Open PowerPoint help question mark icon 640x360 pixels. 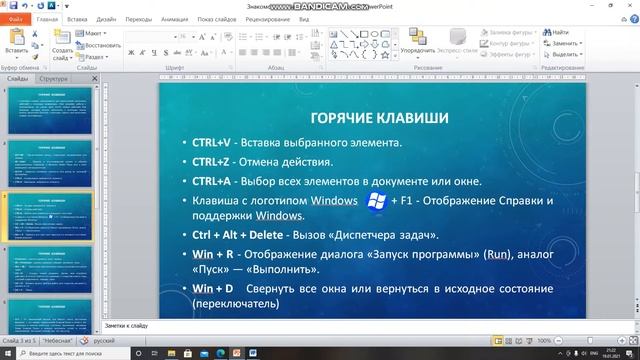pyautogui.click(x=634, y=19)
